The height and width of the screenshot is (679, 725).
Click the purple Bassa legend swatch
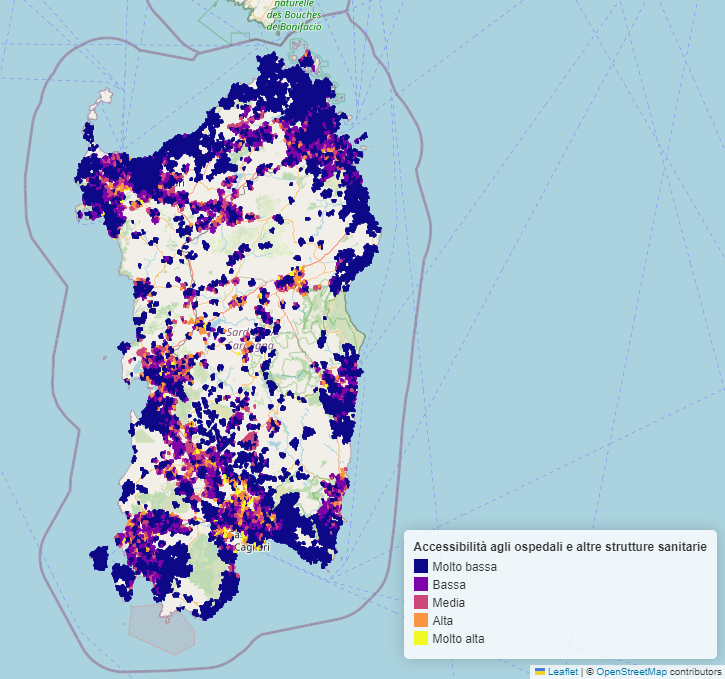pos(420,585)
